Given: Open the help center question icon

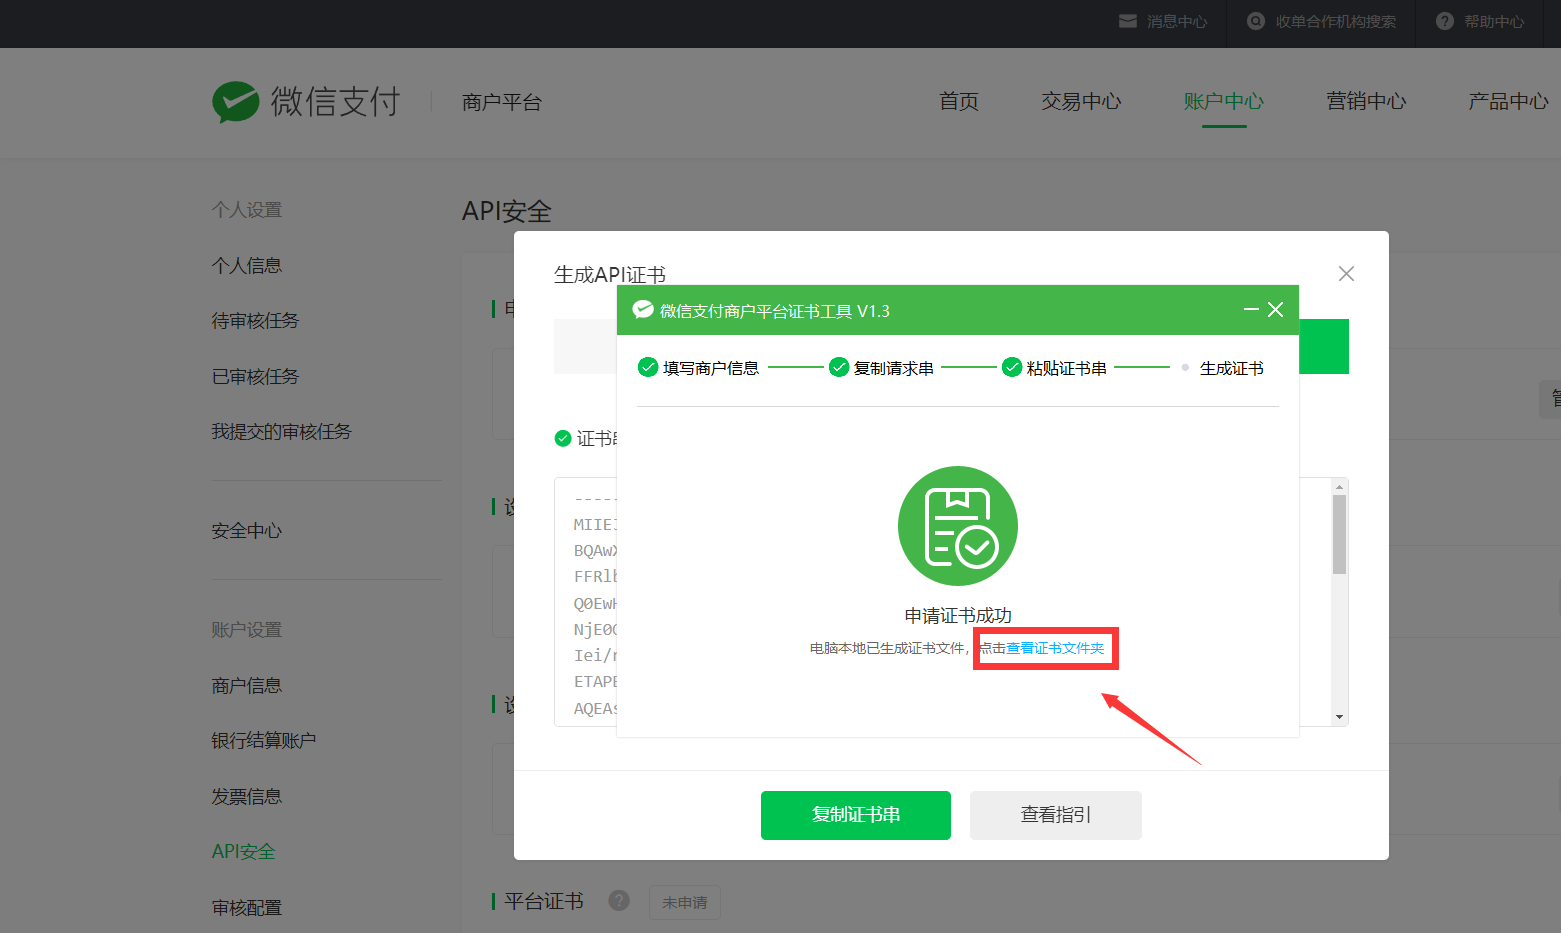Looking at the screenshot, I should tap(1445, 21).
